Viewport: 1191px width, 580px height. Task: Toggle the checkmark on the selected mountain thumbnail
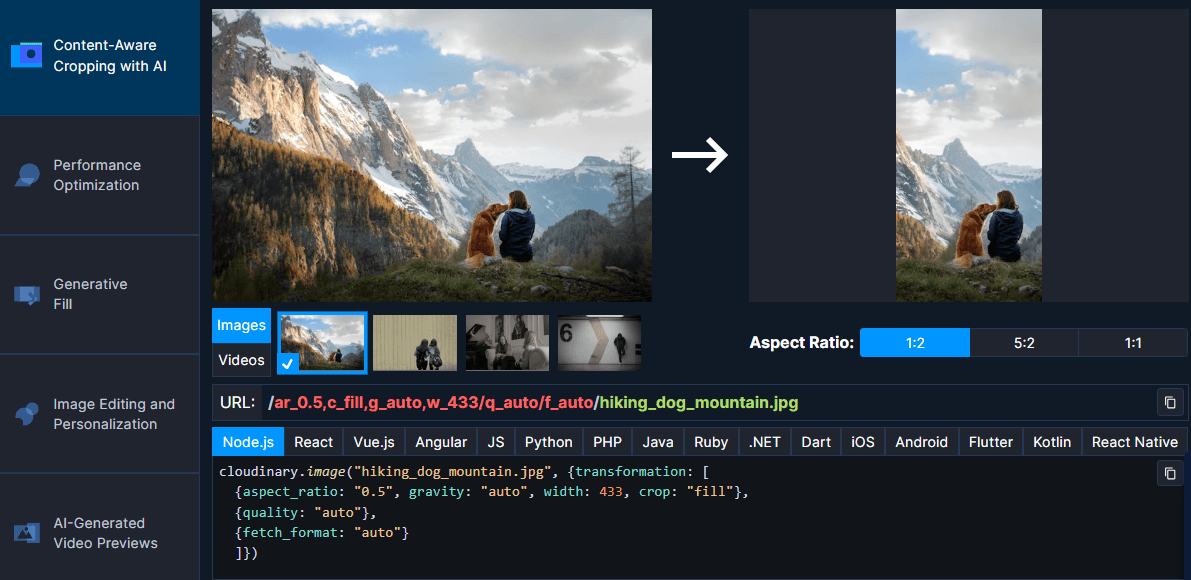point(288,365)
